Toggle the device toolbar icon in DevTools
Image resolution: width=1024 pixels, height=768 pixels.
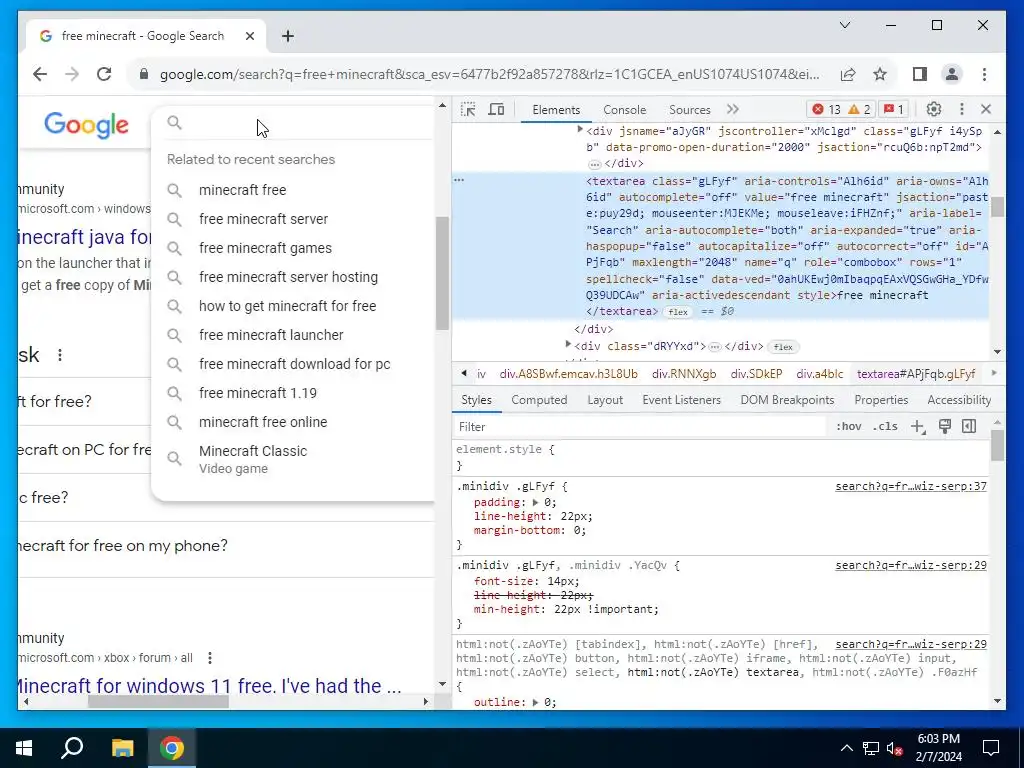pos(496,110)
